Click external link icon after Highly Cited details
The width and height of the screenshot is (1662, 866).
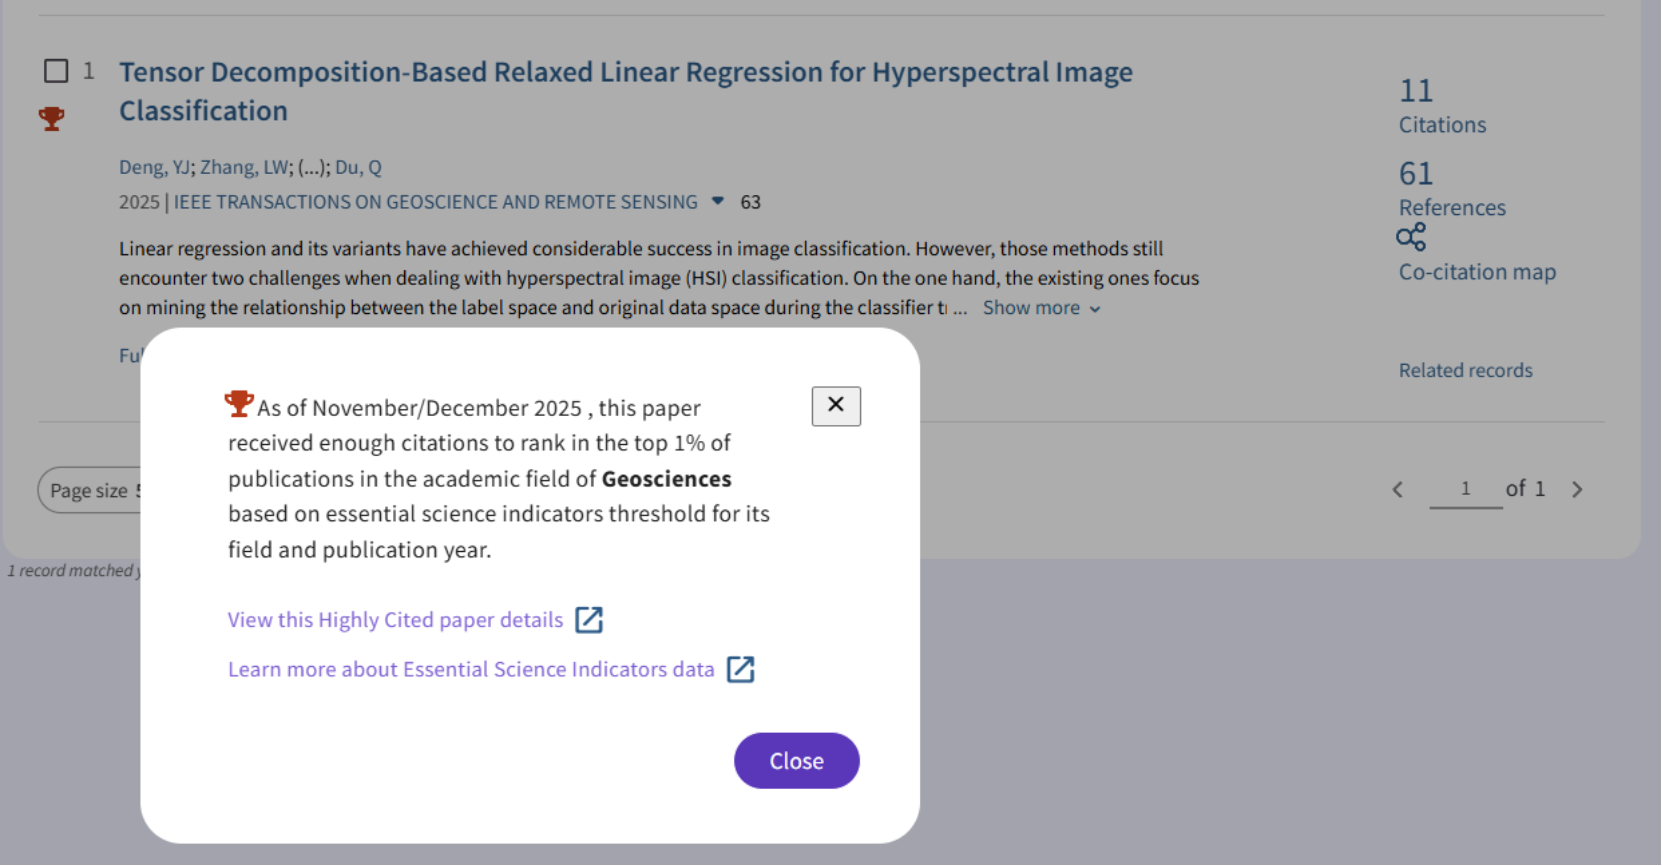[589, 620]
